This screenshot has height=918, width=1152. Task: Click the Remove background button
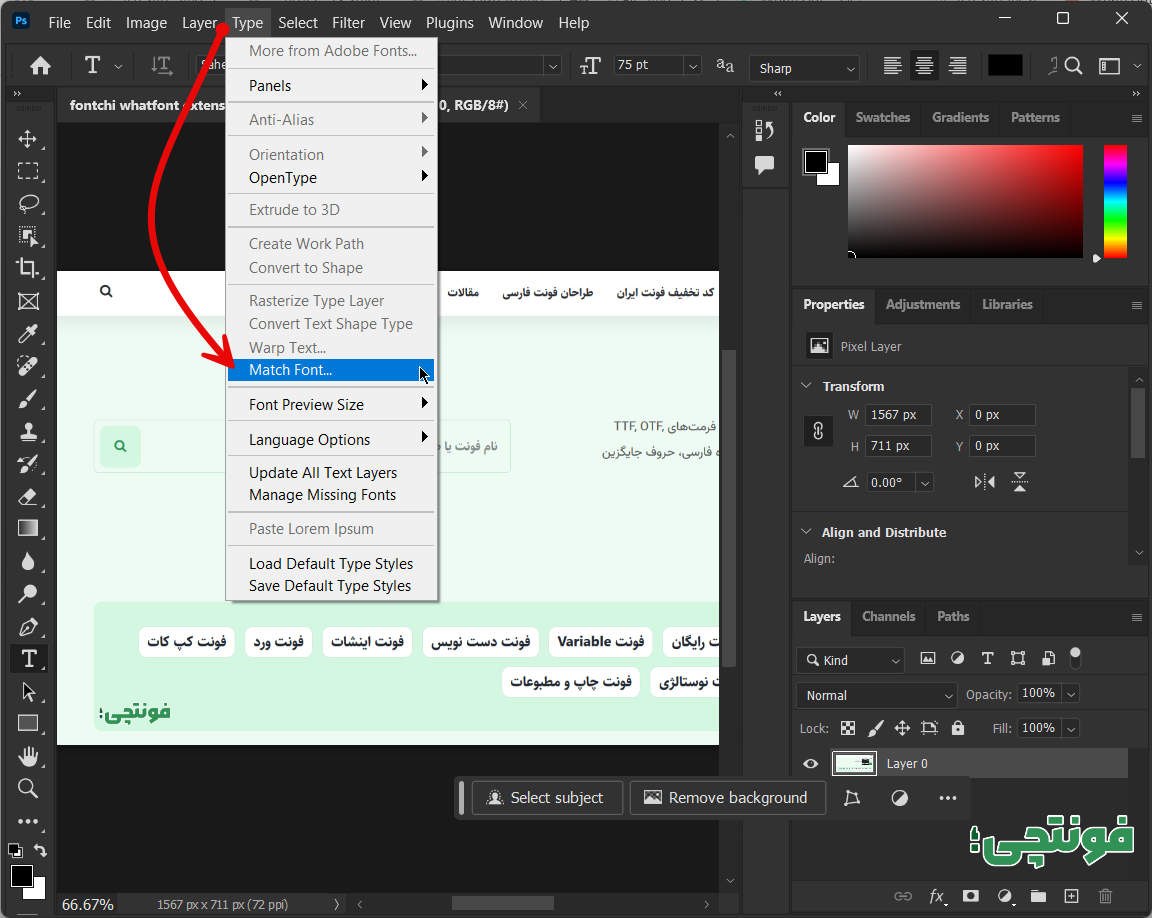click(727, 798)
